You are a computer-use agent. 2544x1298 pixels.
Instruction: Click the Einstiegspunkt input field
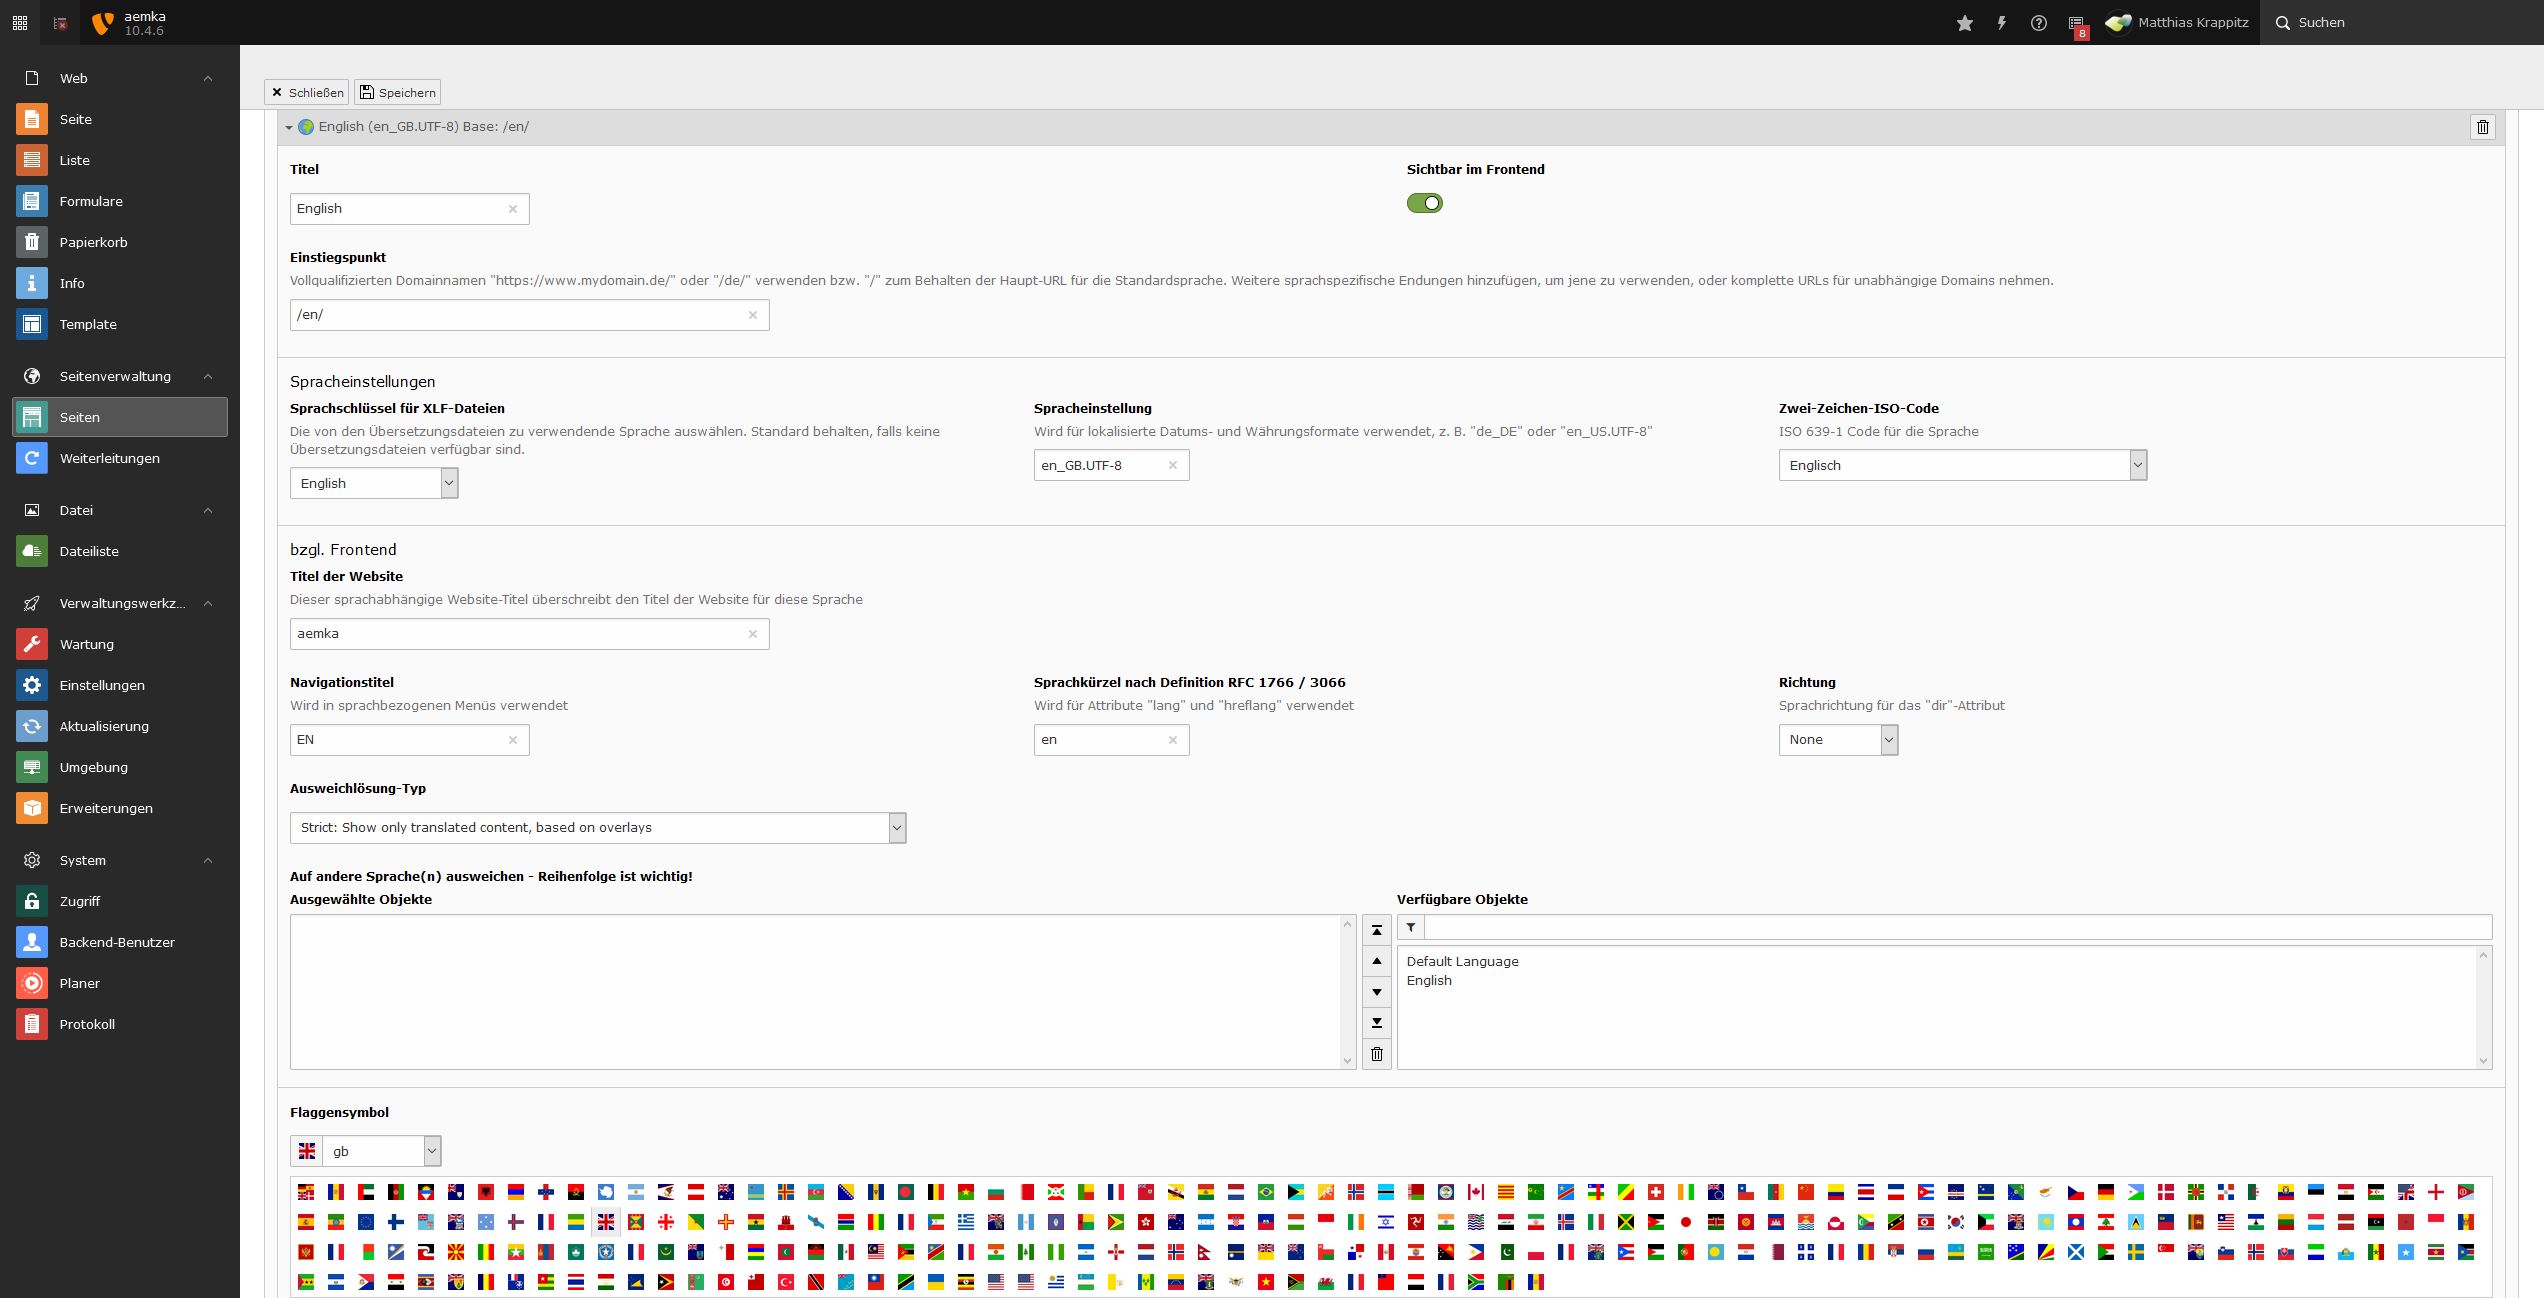coord(518,315)
